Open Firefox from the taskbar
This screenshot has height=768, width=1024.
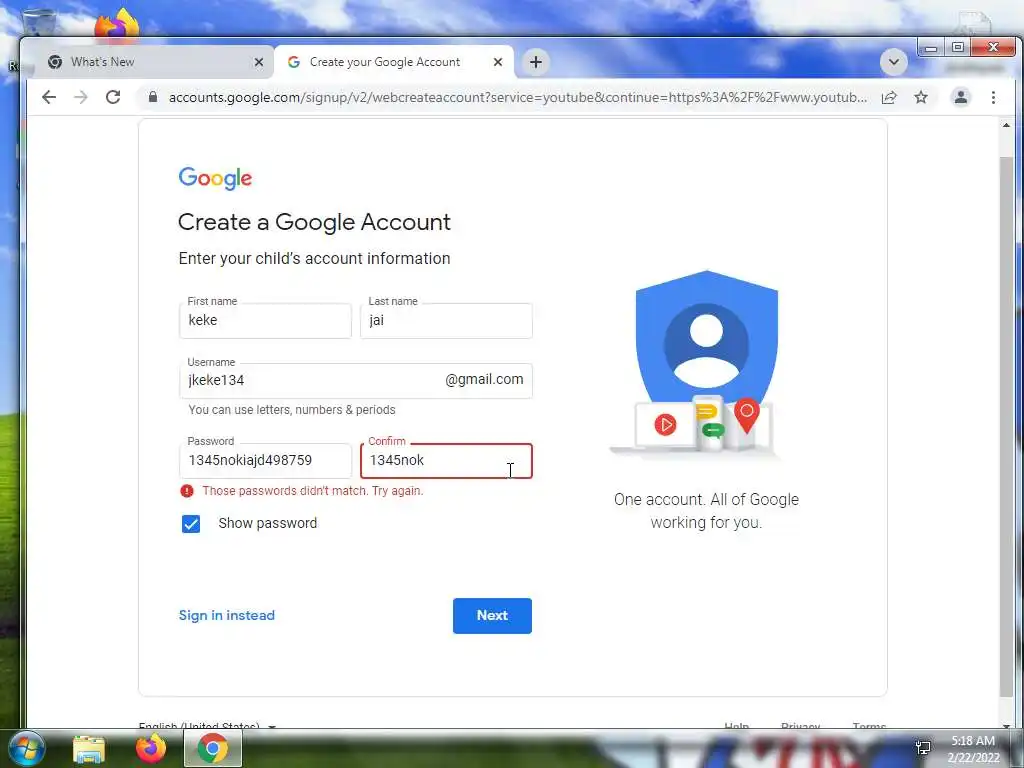click(151, 748)
